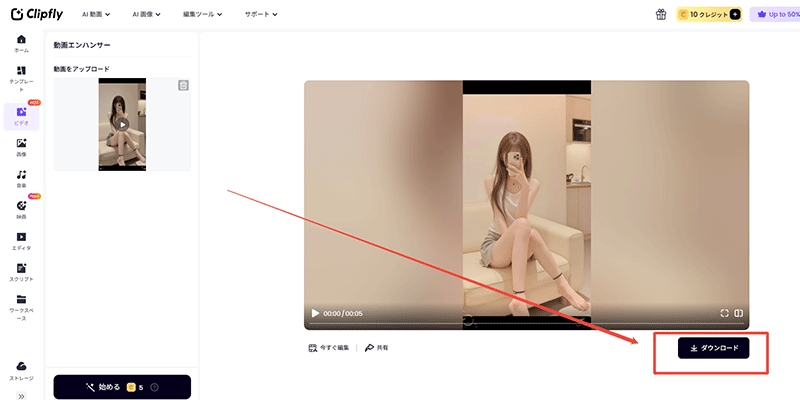Expand the AI 画像 dropdown menu

150,15
